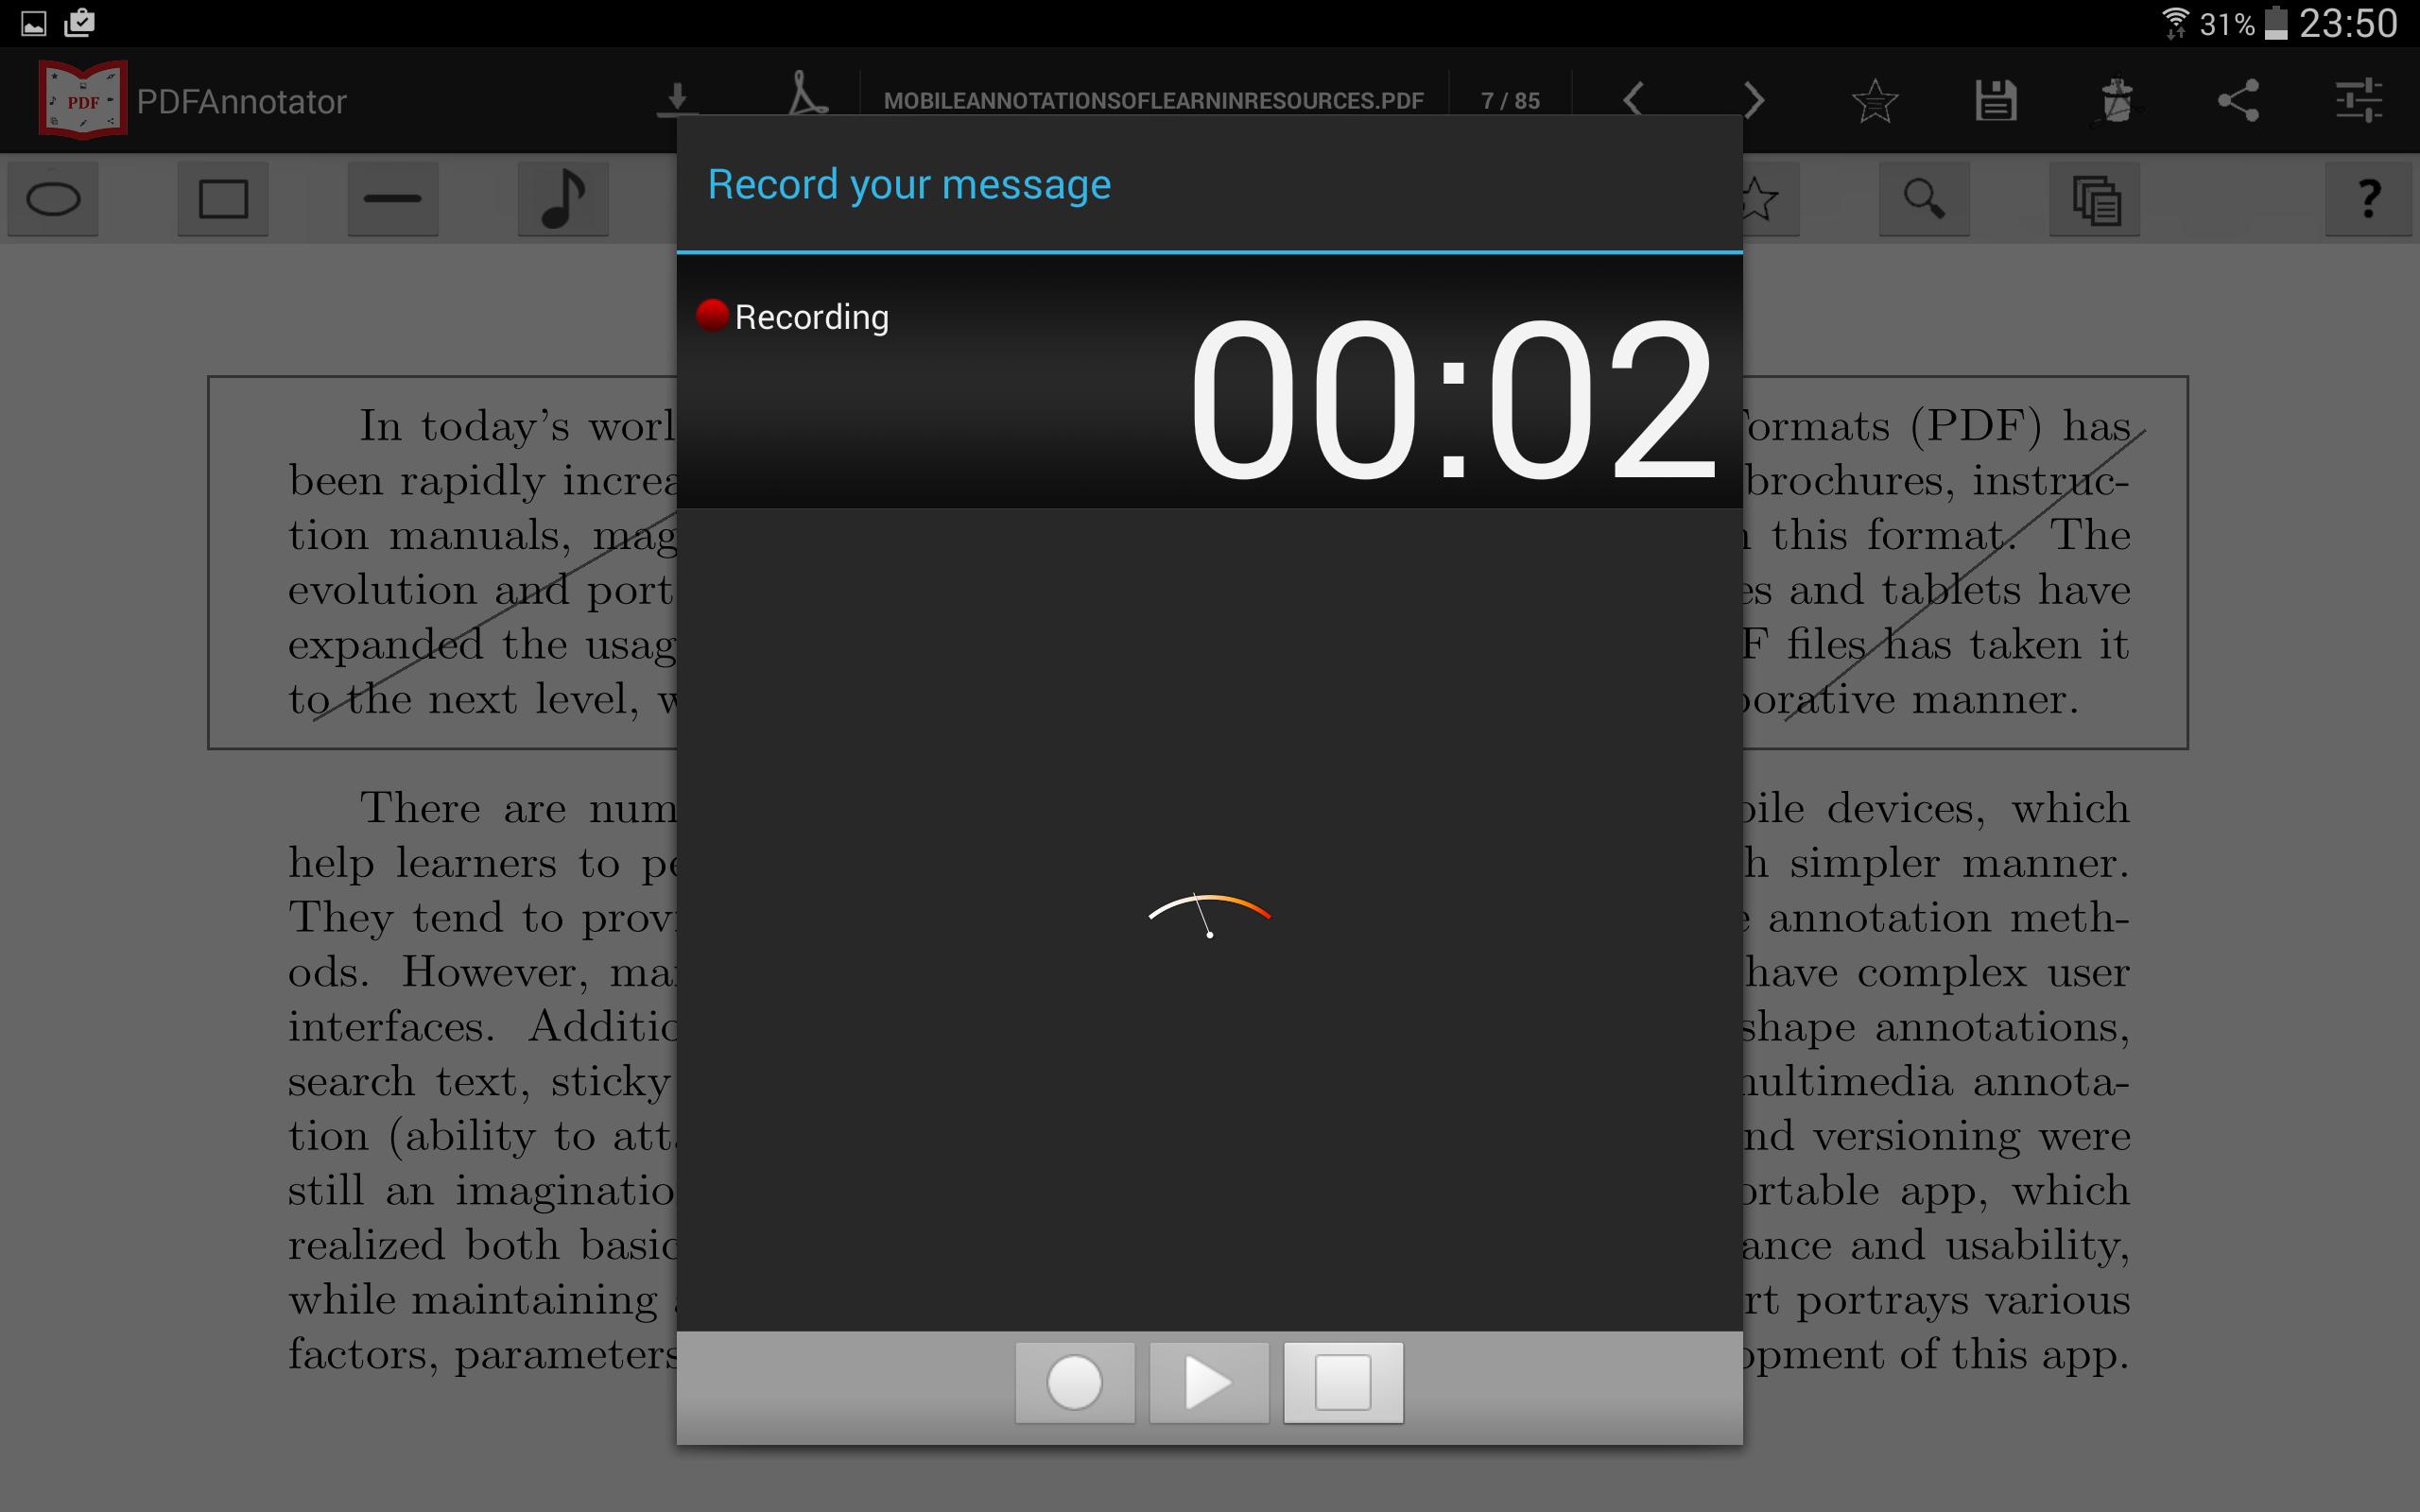Open the settings sliders icon

point(2362,99)
